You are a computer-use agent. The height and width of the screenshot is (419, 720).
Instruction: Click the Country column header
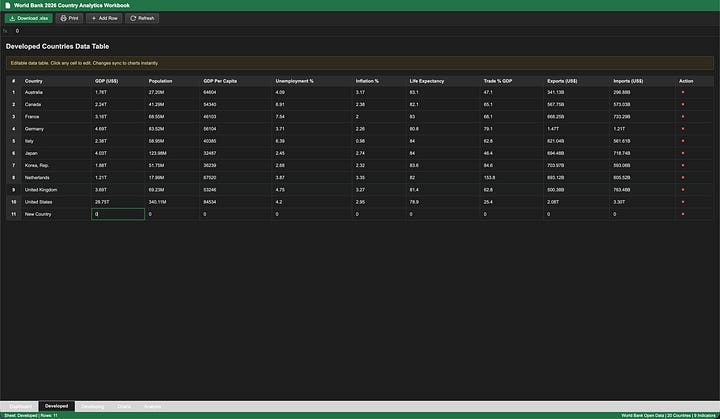56,81
